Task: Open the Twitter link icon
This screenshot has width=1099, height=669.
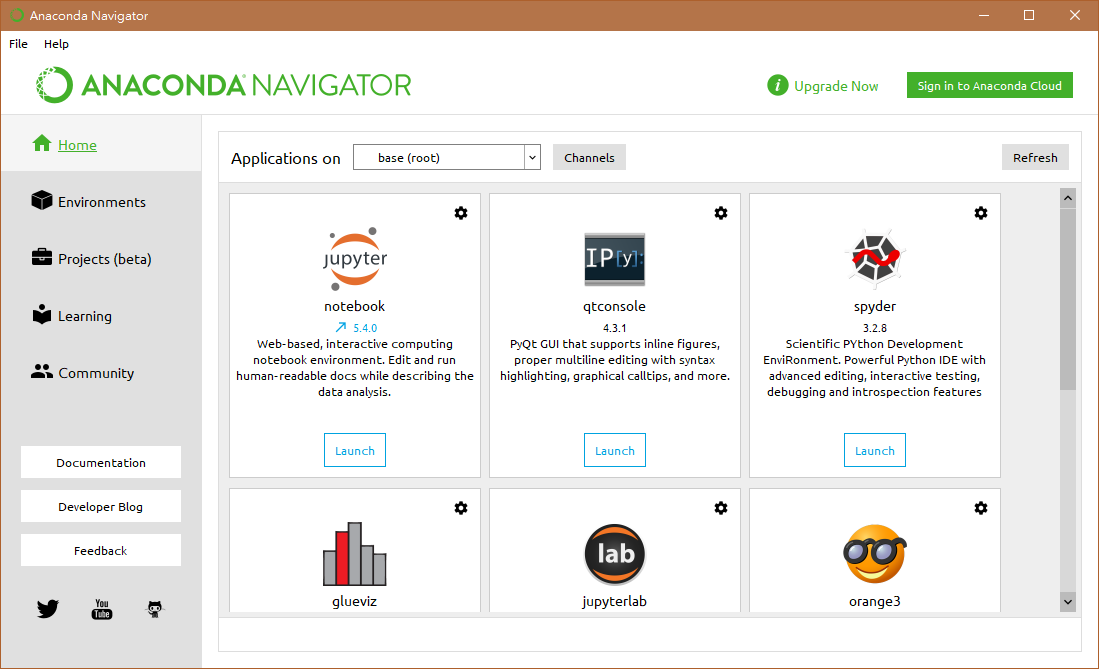Action: (x=48, y=609)
